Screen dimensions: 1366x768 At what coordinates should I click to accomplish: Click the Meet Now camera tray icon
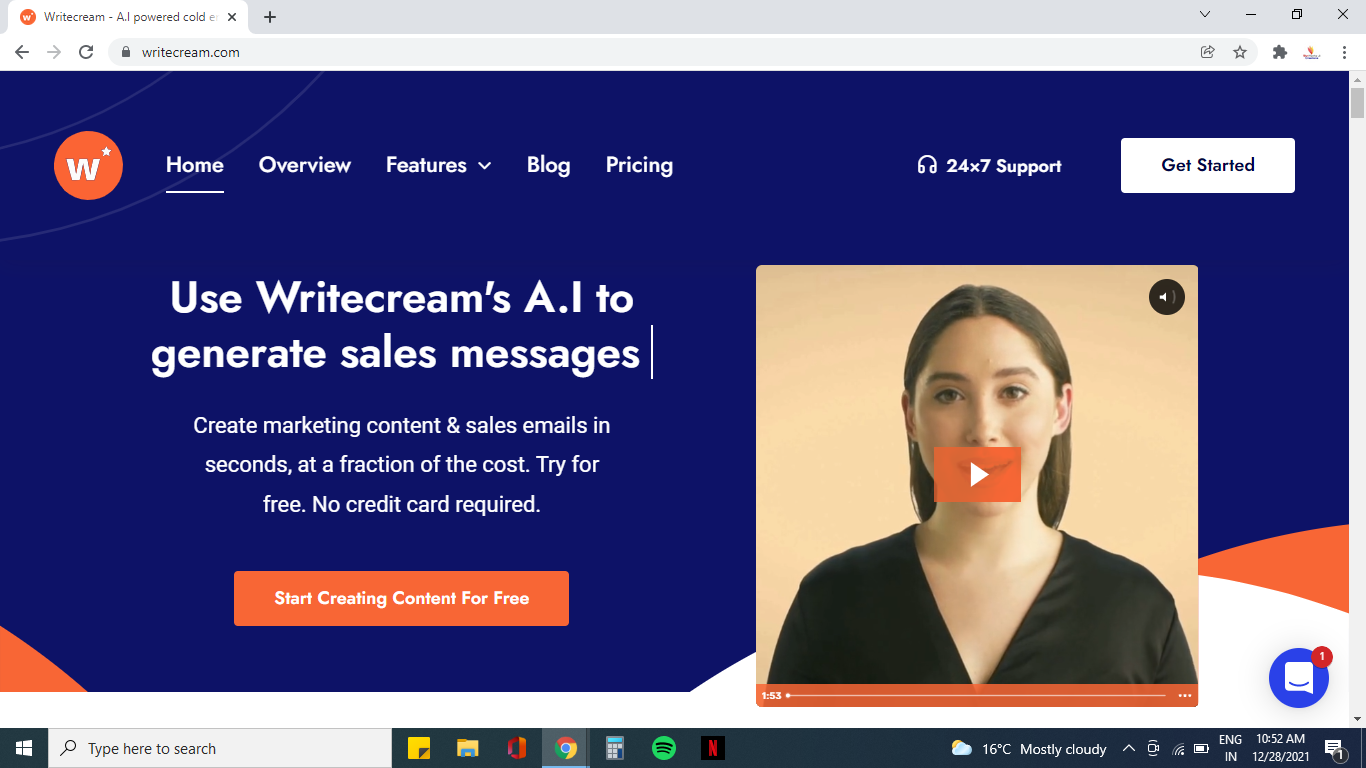(1153, 748)
